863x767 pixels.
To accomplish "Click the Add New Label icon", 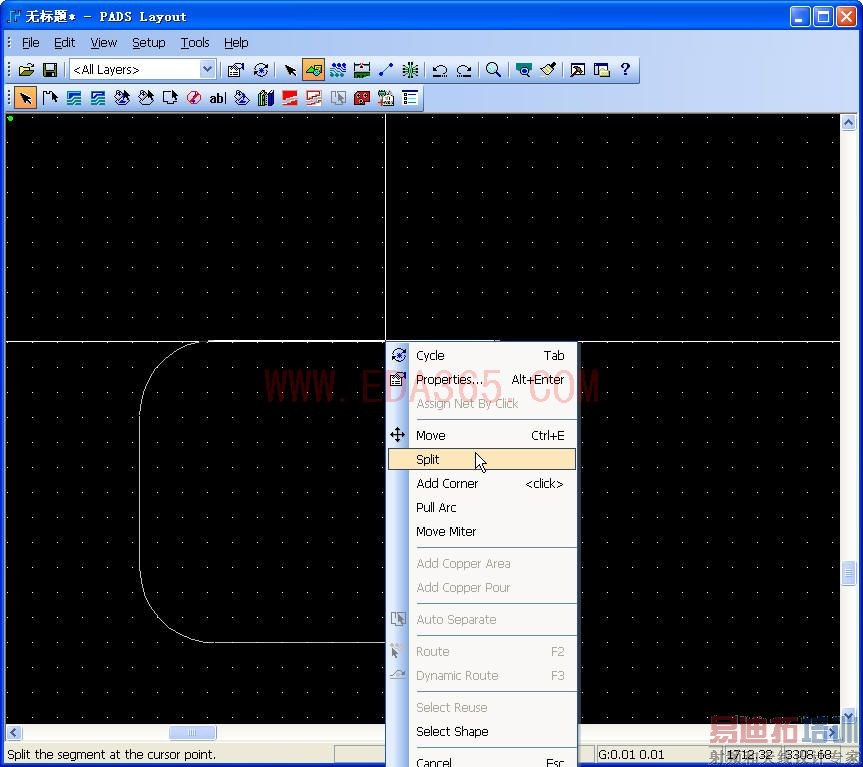I will pos(386,98).
